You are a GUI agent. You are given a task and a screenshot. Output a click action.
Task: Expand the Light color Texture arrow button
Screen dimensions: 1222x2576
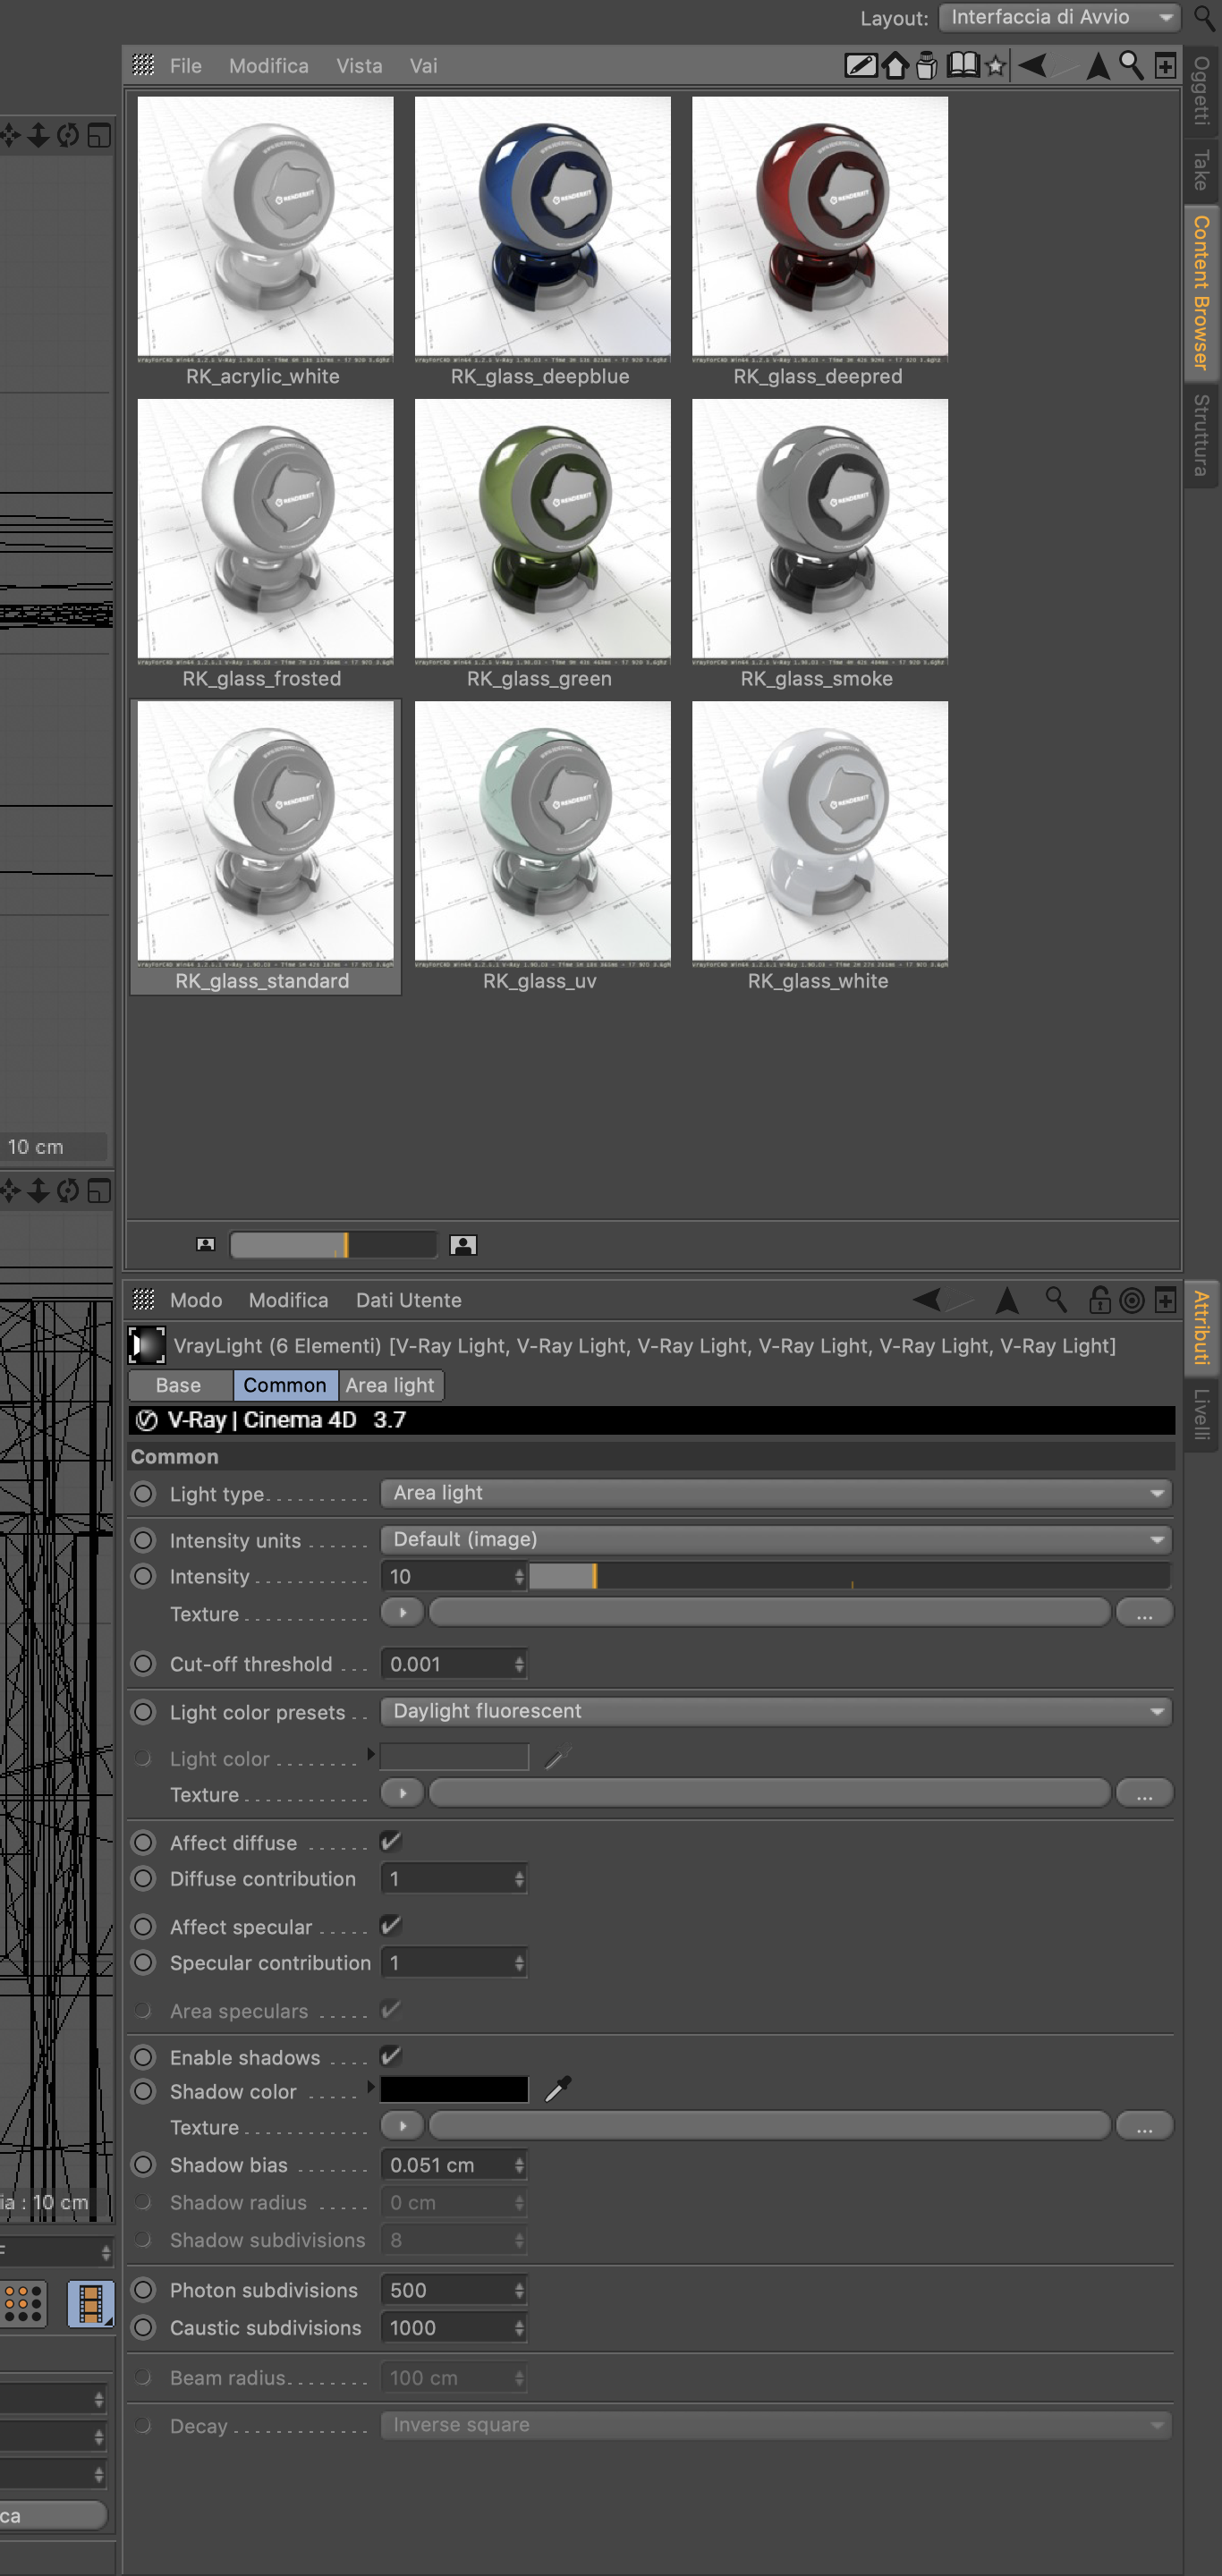403,1794
